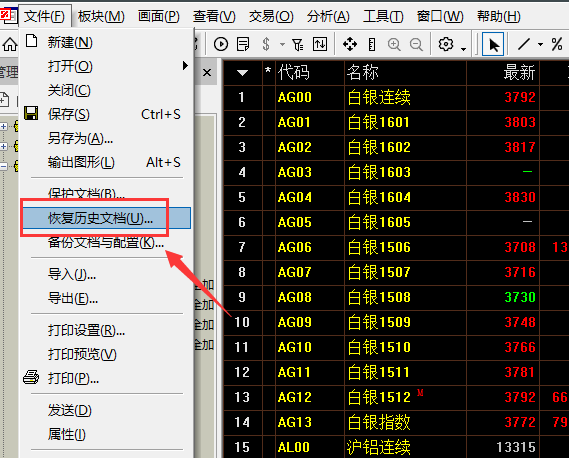
Task: Click the 名称 column header
Action: point(405,73)
